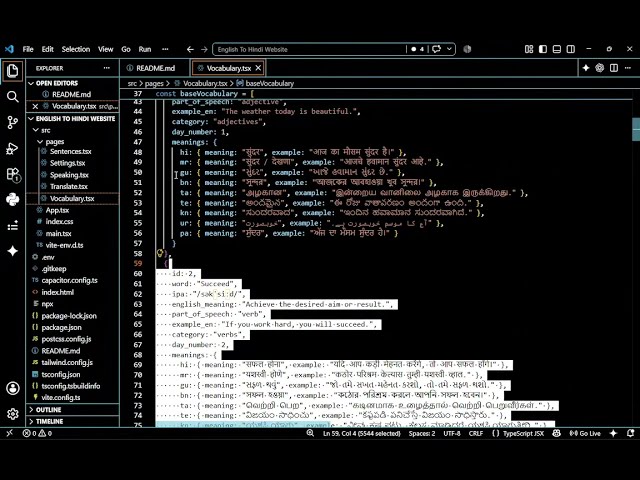Click the editor vertical scrollbar thumb
The width and height of the screenshot is (640, 480).
click(x=636, y=129)
